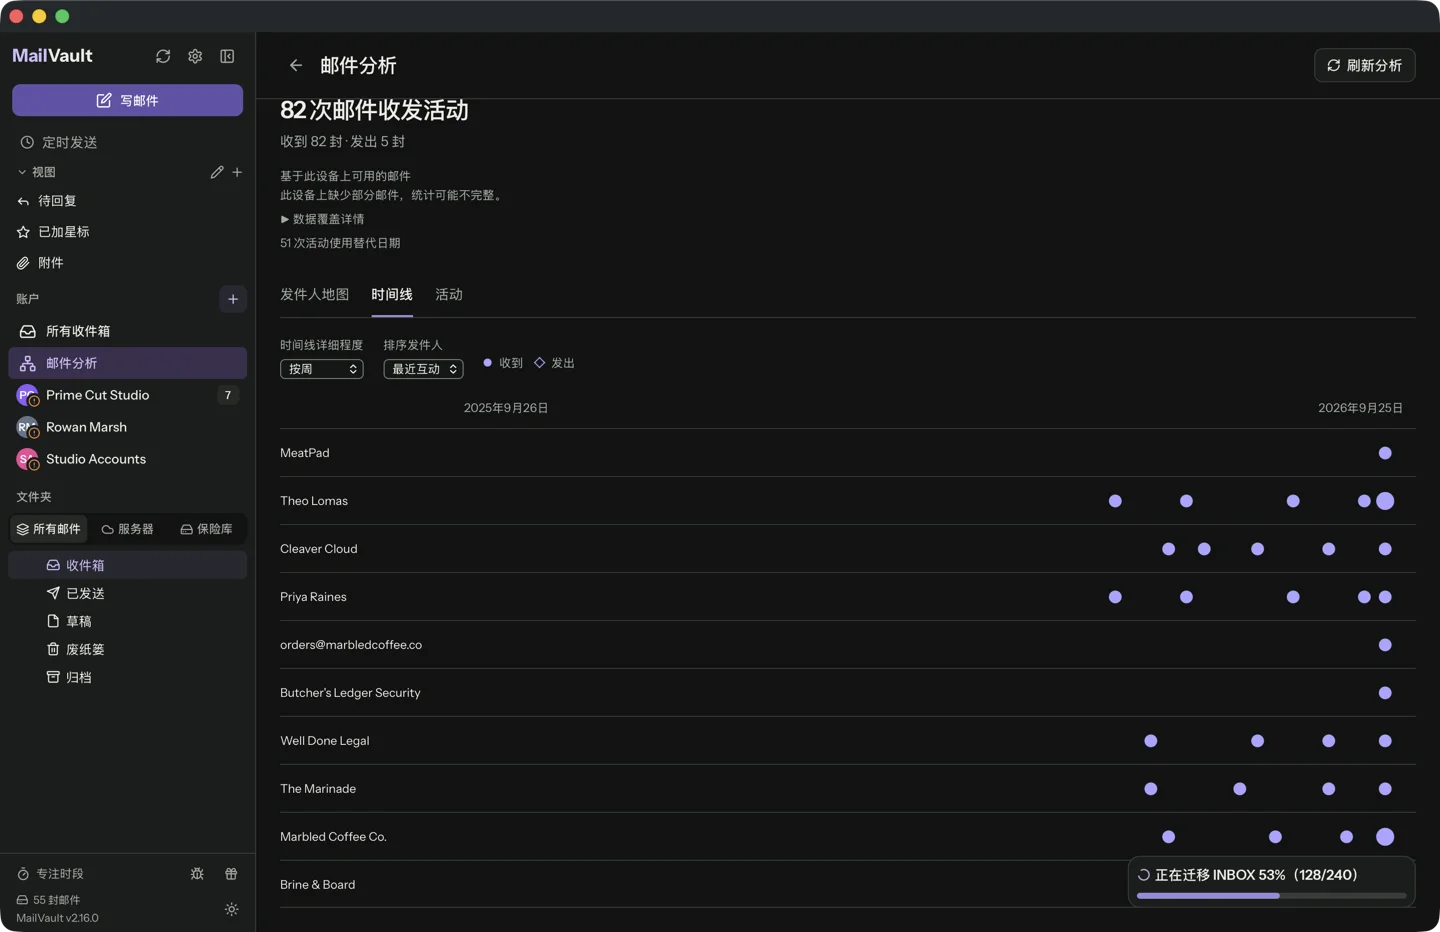Image resolution: width=1440 pixels, height=932 pixels.
Task: Click the back arrow next to 邮件分析
Action: pyautogui.click(x=296, y=65)
